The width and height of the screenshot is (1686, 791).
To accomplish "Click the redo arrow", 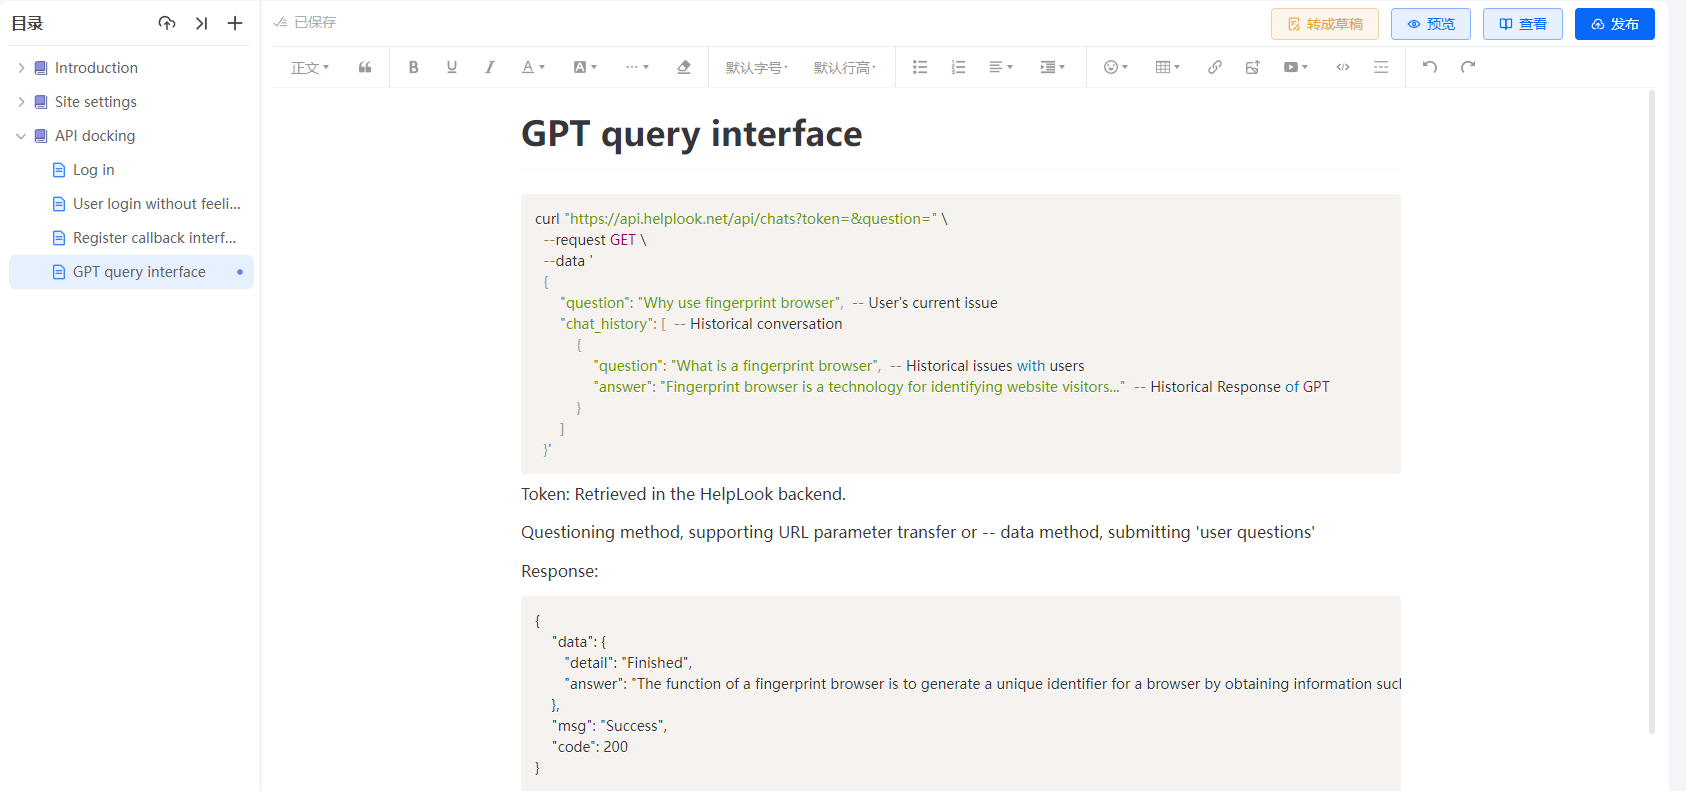I will [1468, 67].
